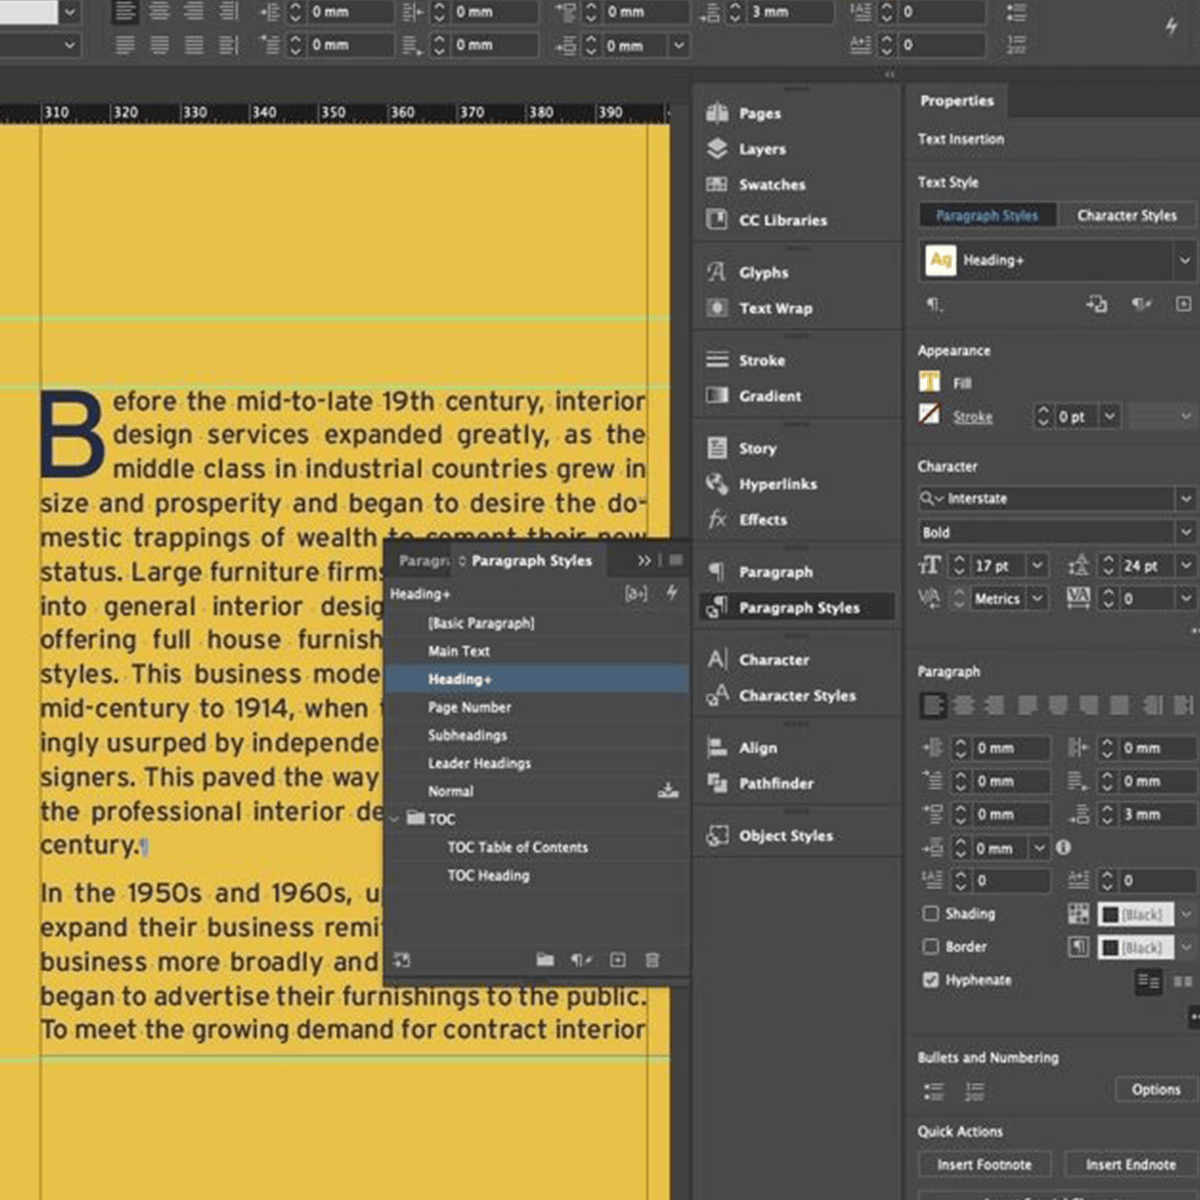Switch to the Character Styles tab
The width and height of the screenshot is (1200, 1200).
tap(1126, 215)
